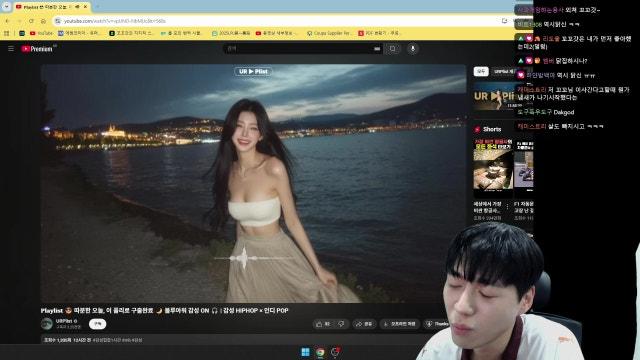
Task: Select the first white filter chip in the sidebar
Action: pos(481,71)
